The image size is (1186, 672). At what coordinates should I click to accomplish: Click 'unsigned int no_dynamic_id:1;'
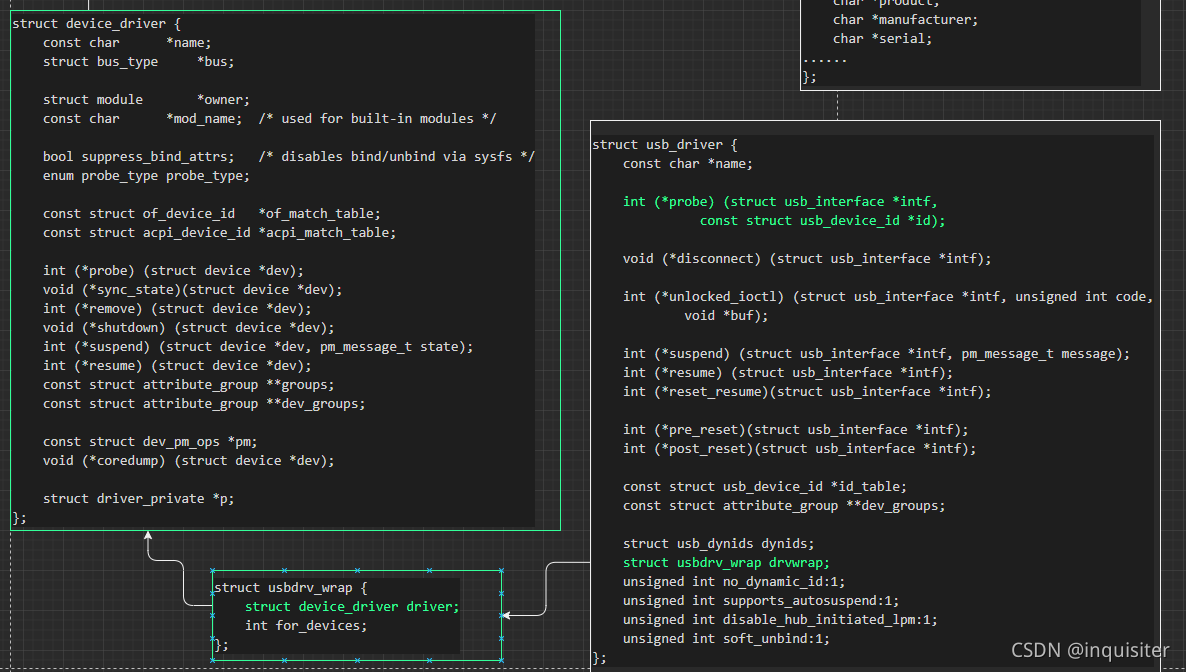pyautogui.click(x=734, y=581)
